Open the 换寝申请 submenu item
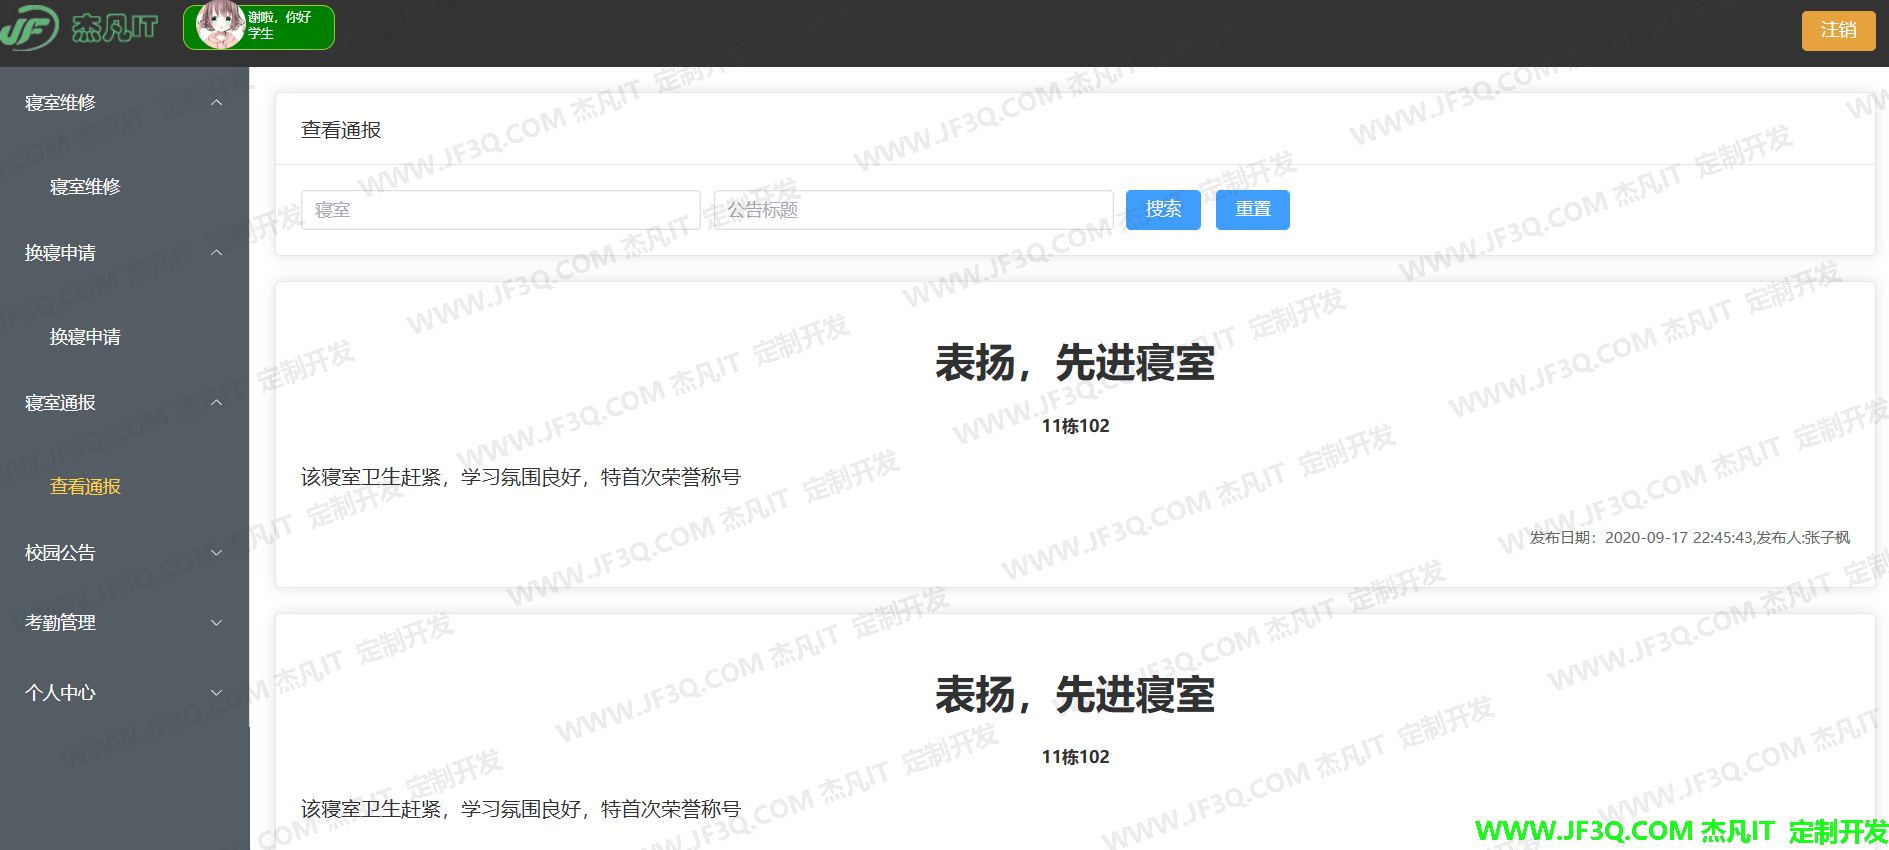Viewport: 1889px width, 850px height. (x=85, y=337)
